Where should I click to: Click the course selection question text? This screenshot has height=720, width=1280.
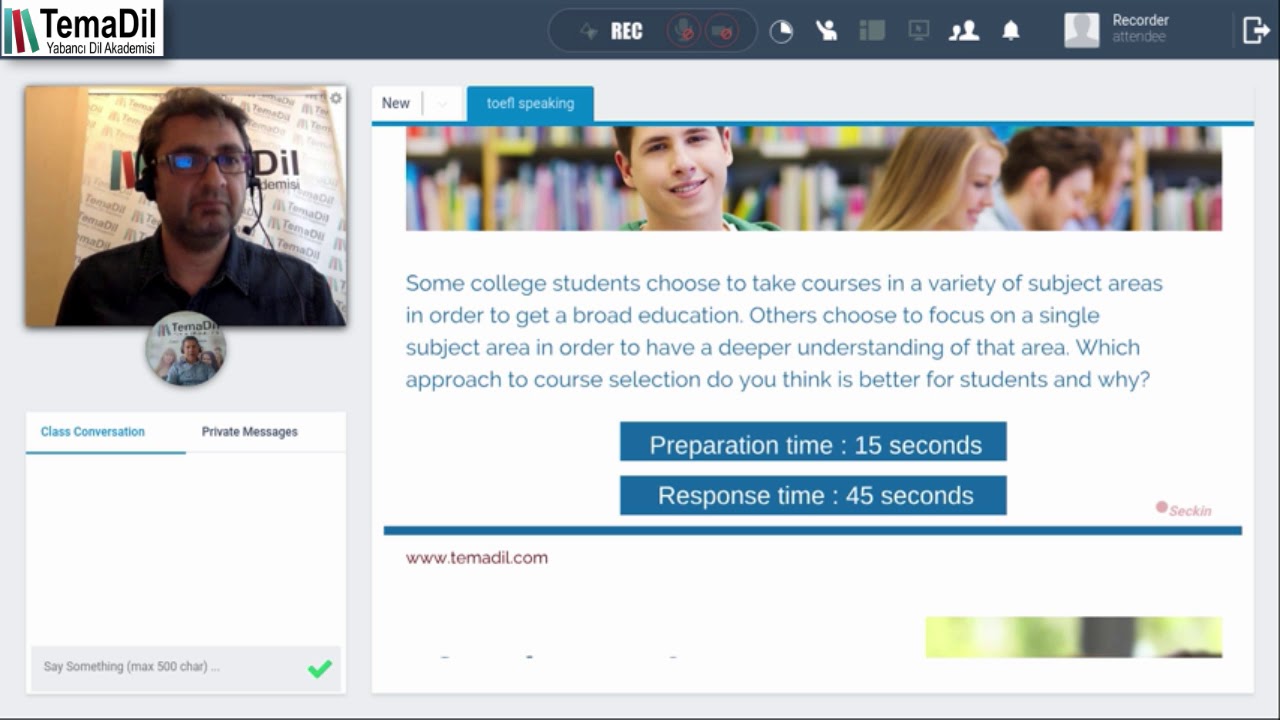(x=784, y=331)
